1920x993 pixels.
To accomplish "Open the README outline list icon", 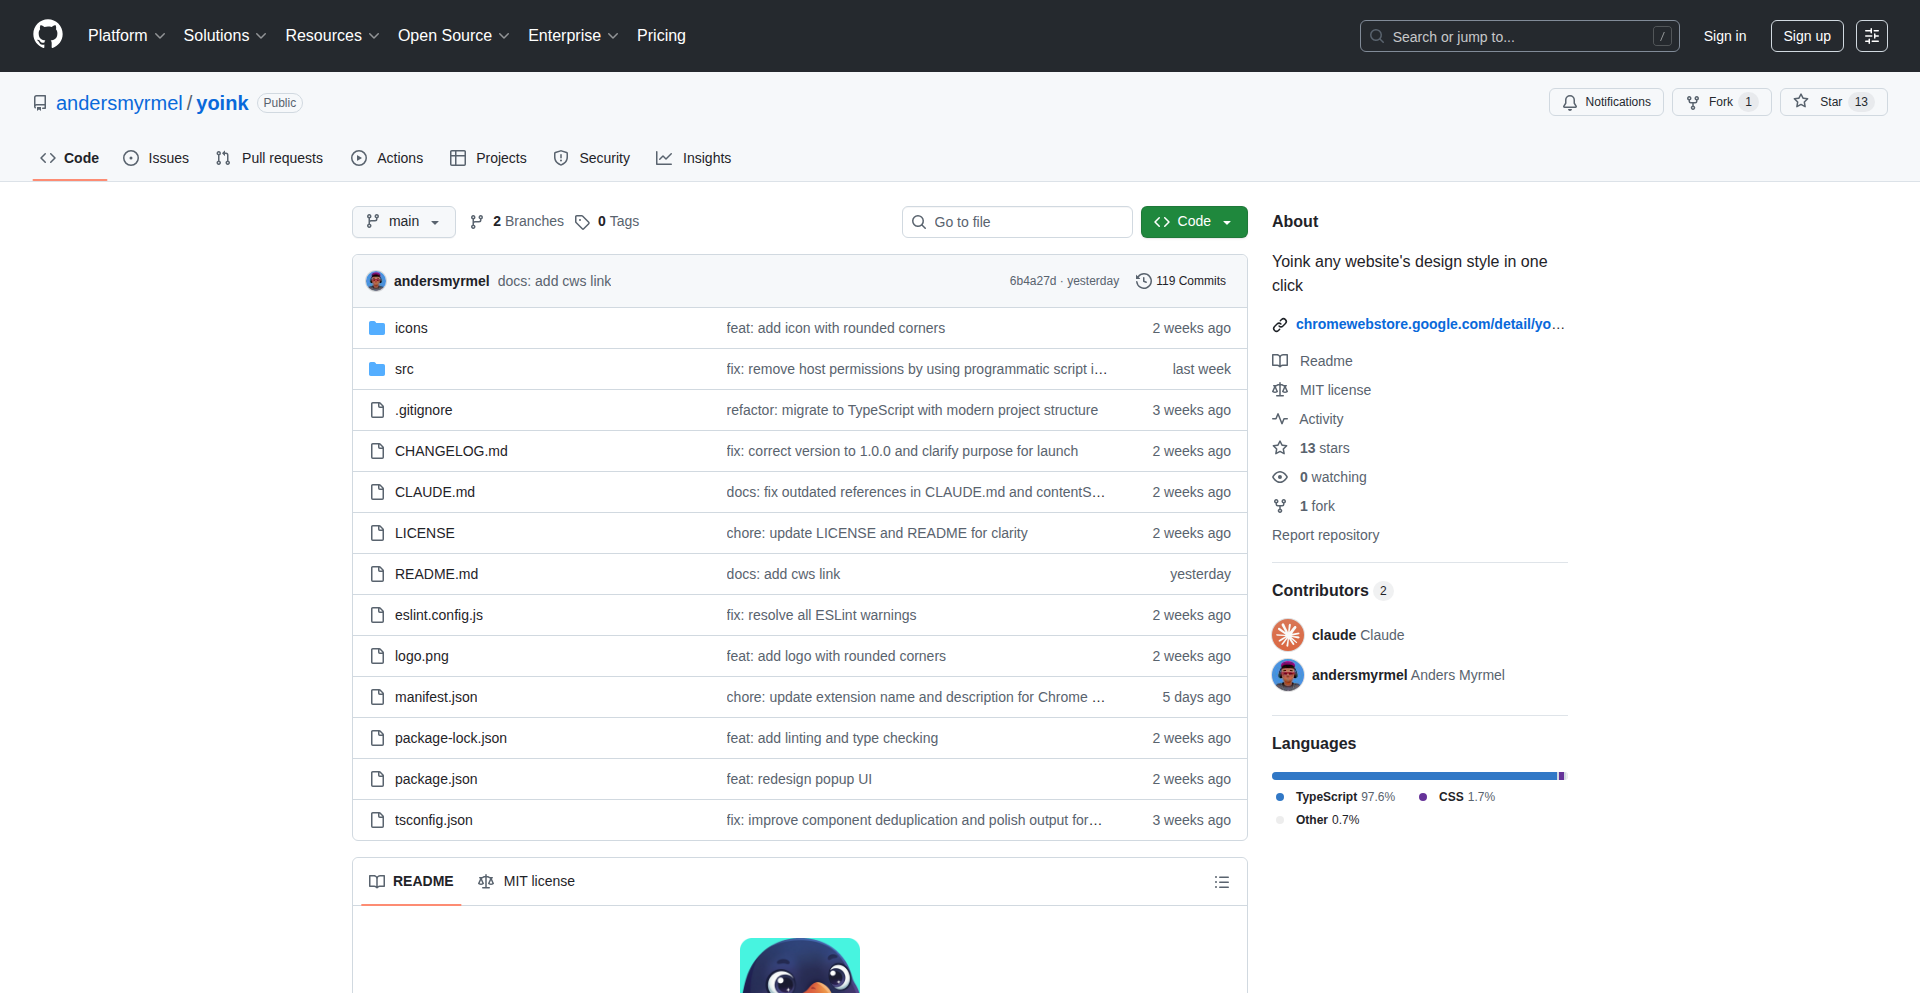I will [x=1221, y=882].
